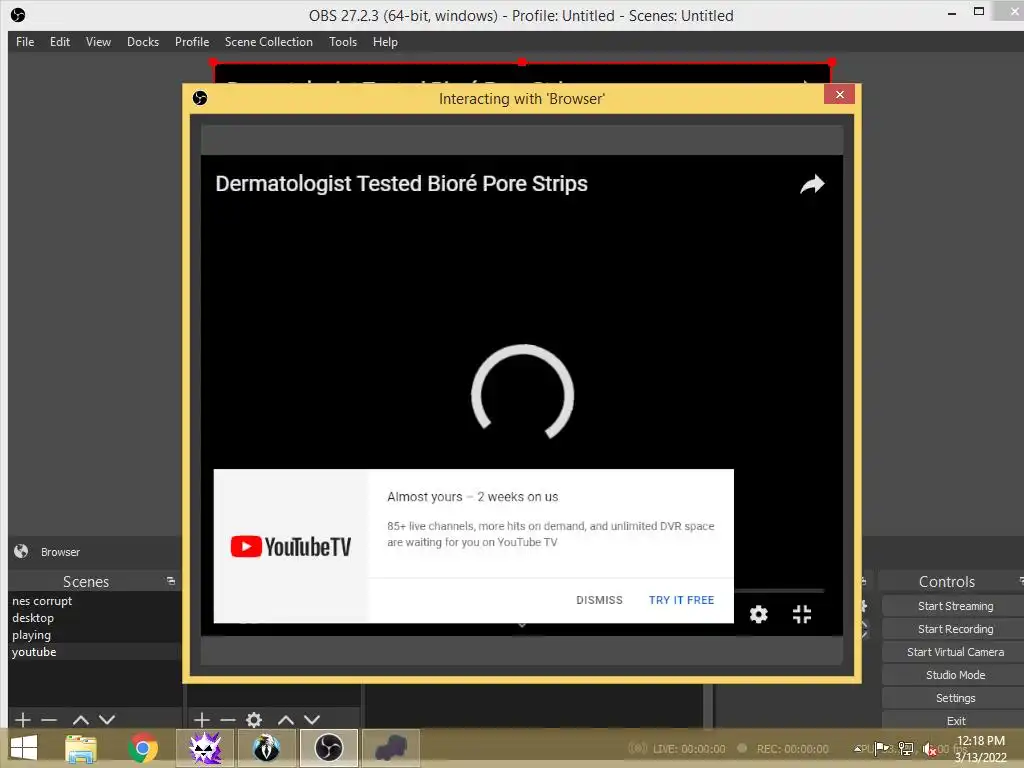Click Start Virtual Camera
Screen dimensions: 1024x768
pos(955,652)
